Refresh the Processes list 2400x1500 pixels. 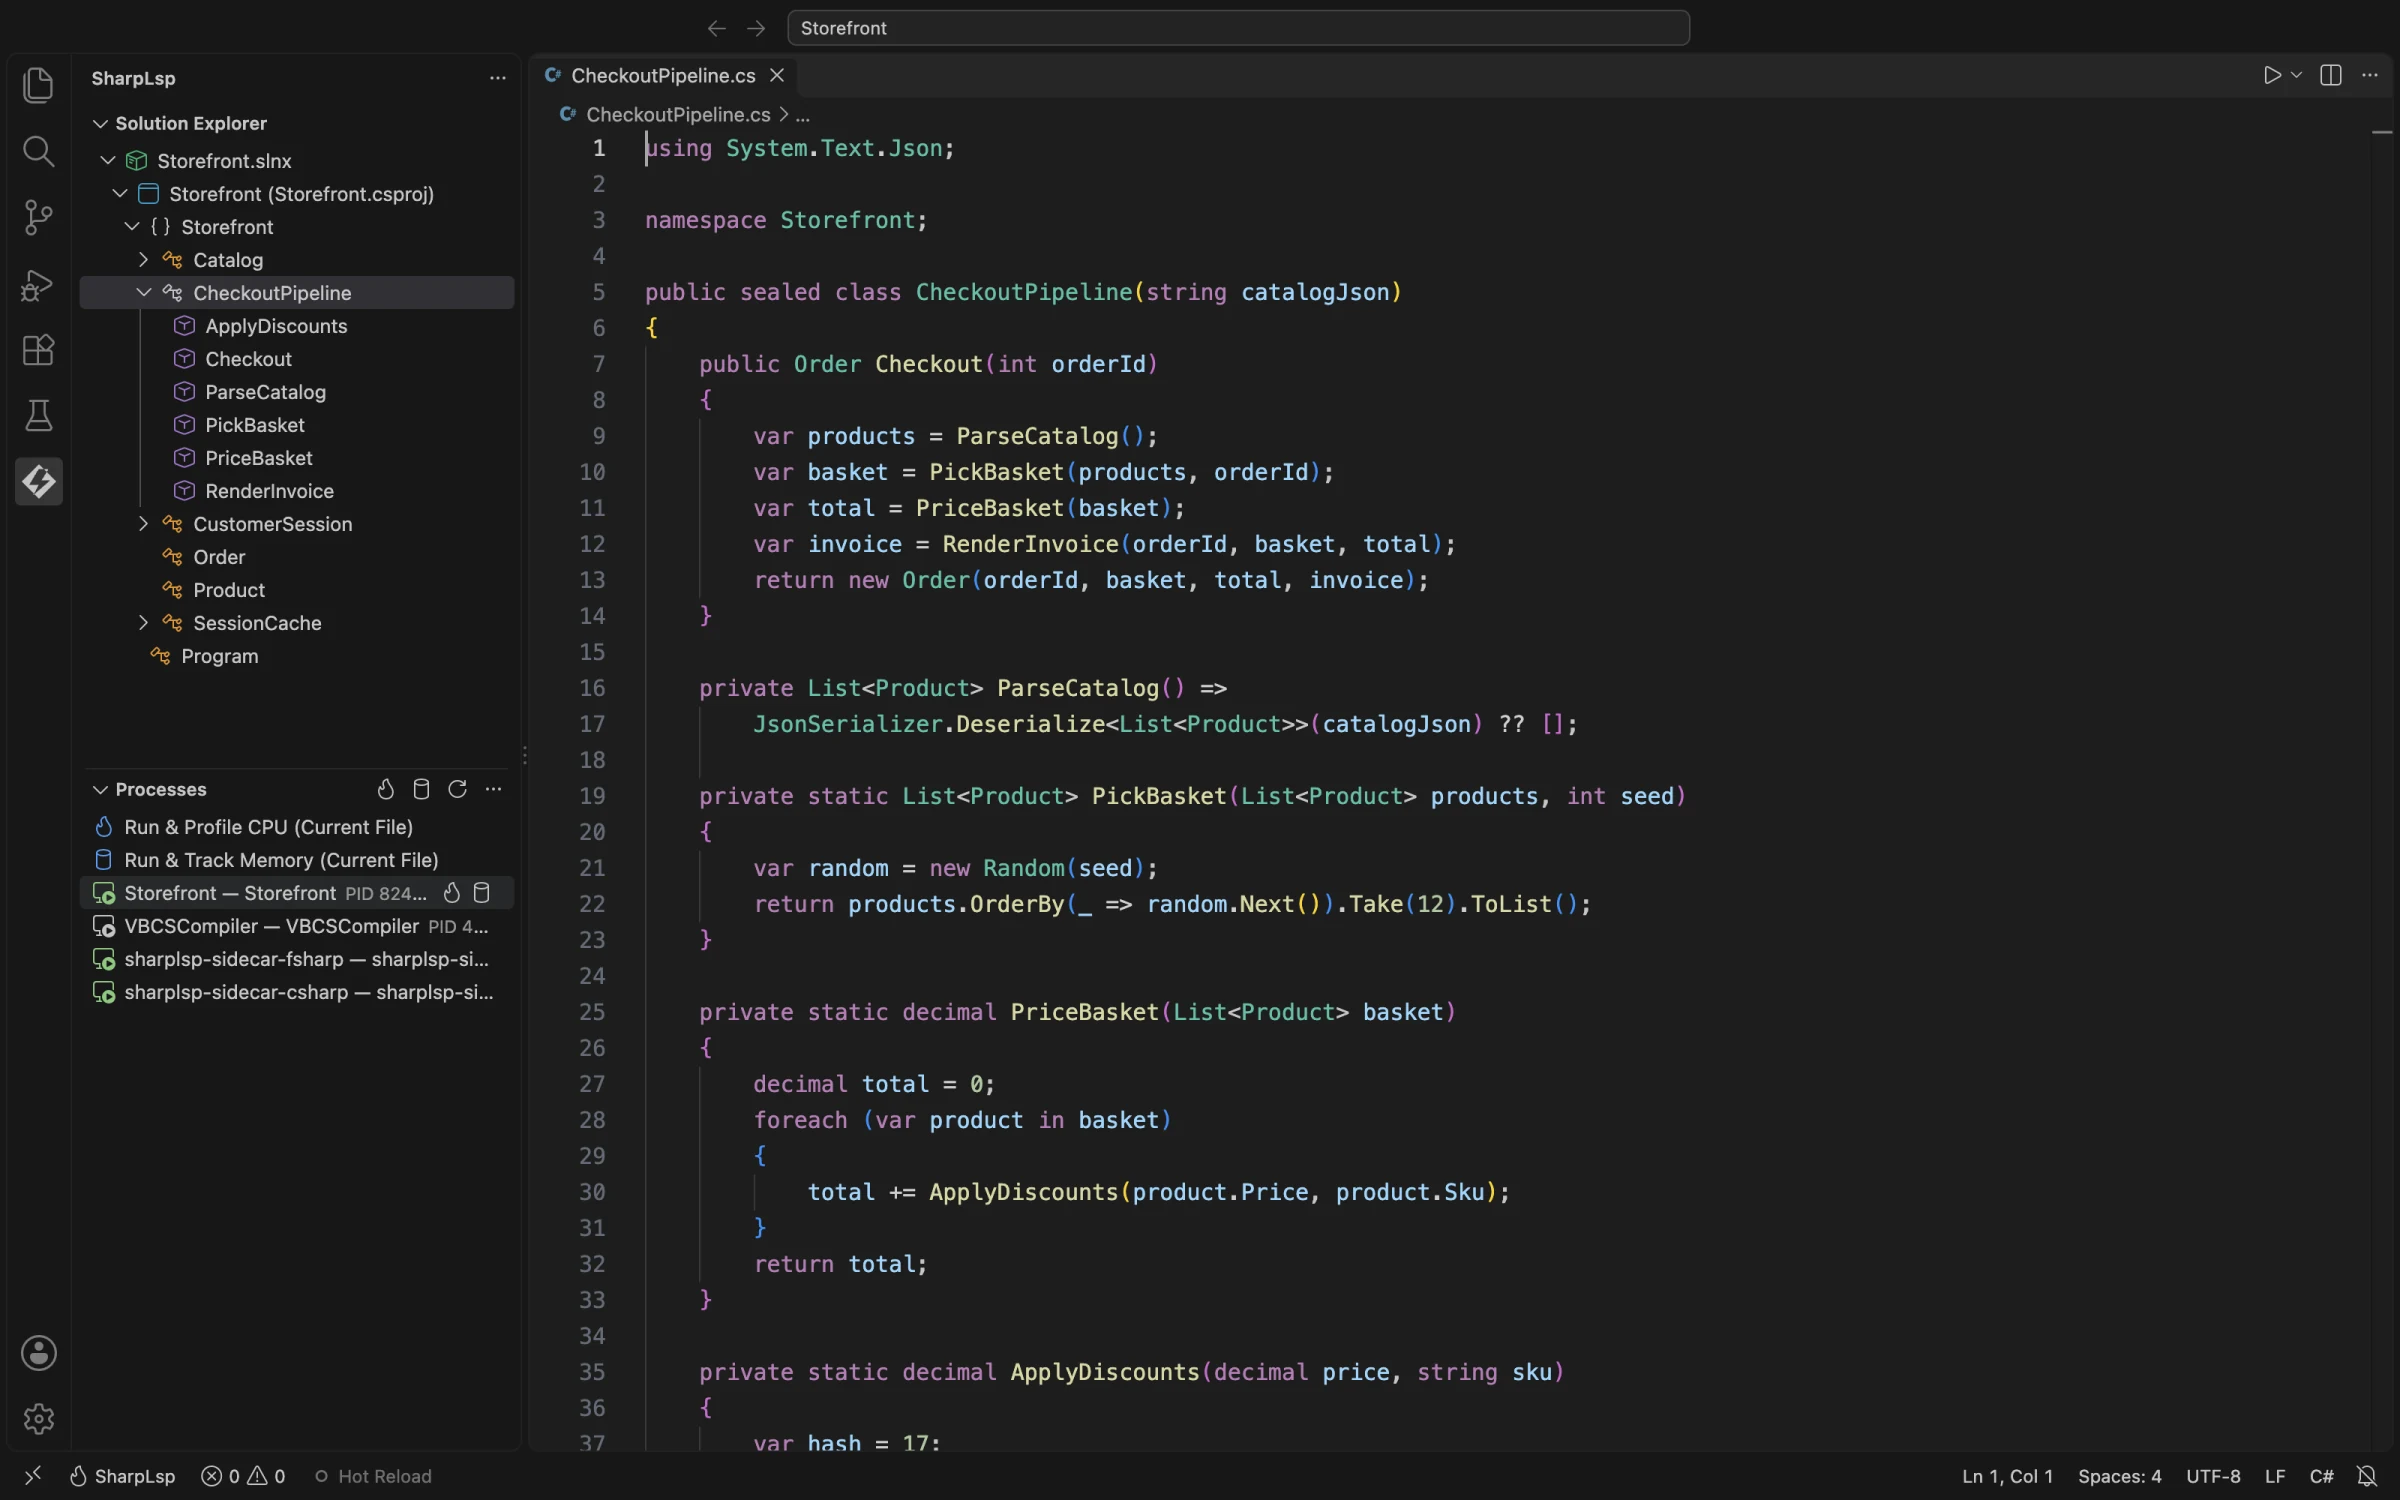(x=458, y=790)
